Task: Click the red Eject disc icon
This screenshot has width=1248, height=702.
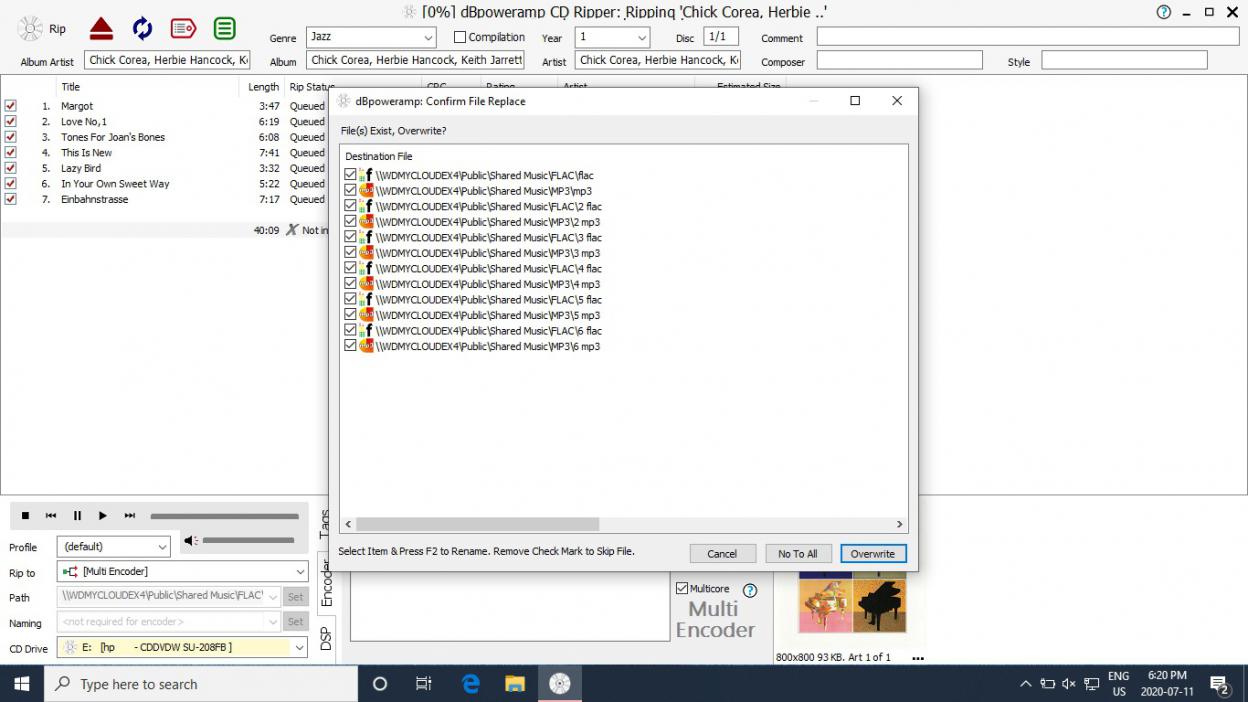Action: [x=100, y=28]
